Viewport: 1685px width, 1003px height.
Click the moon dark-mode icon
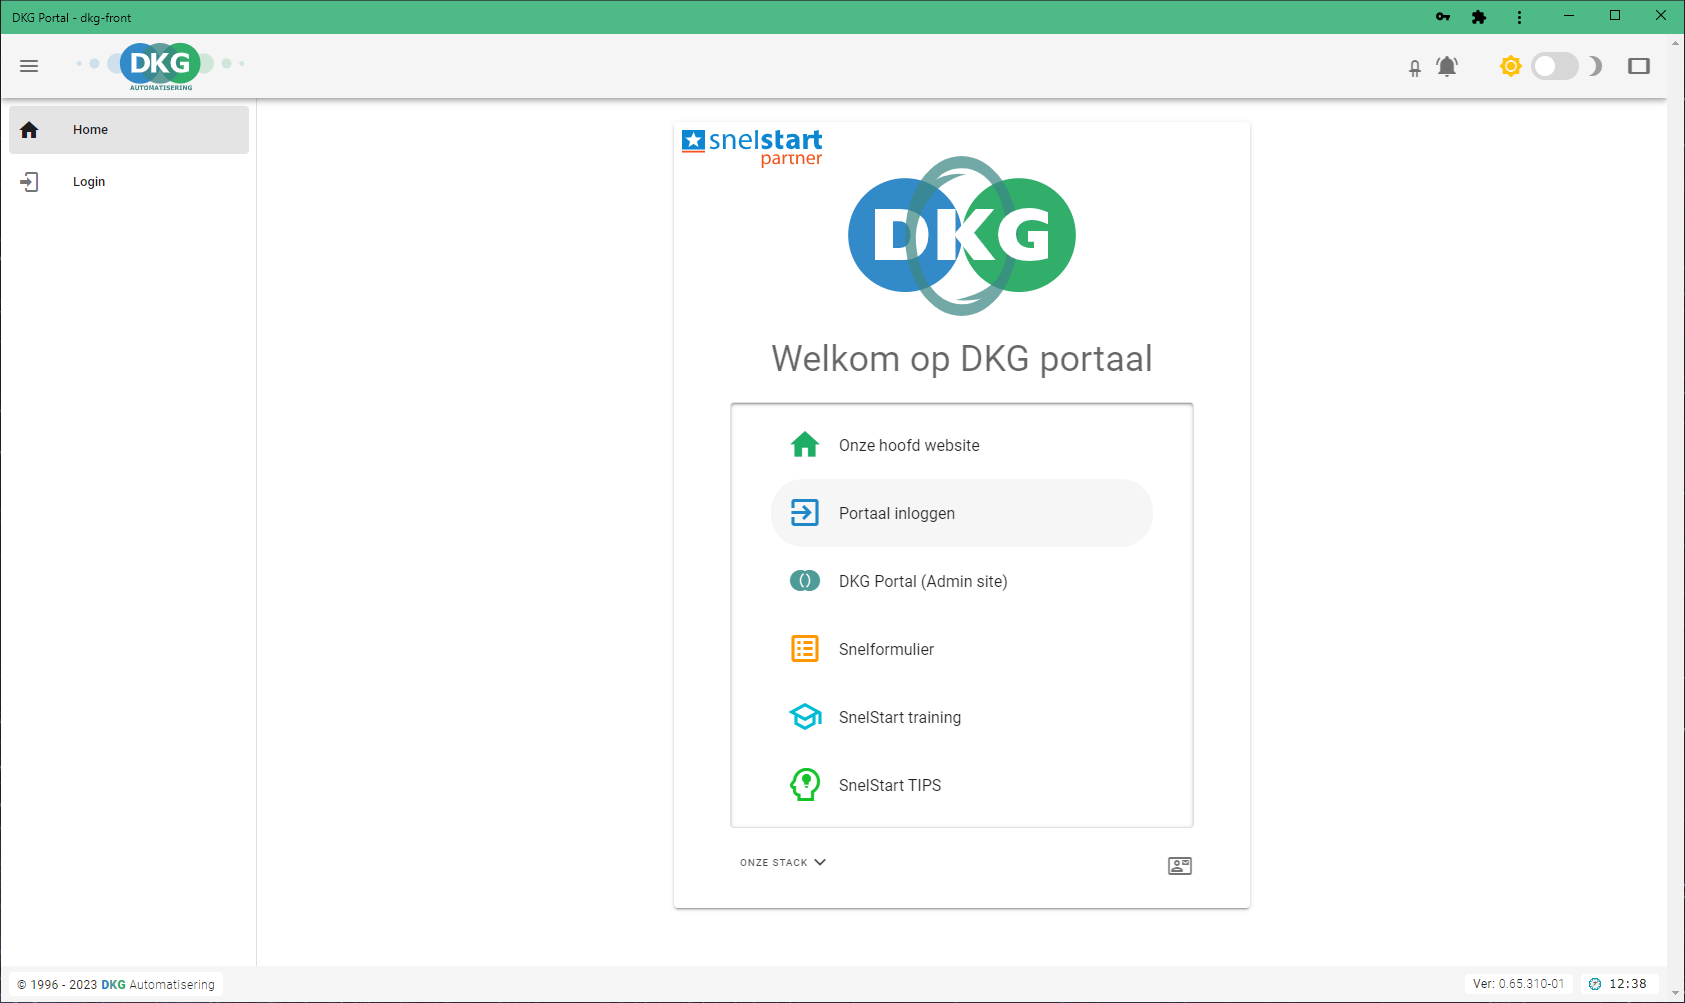(1595, 66)
